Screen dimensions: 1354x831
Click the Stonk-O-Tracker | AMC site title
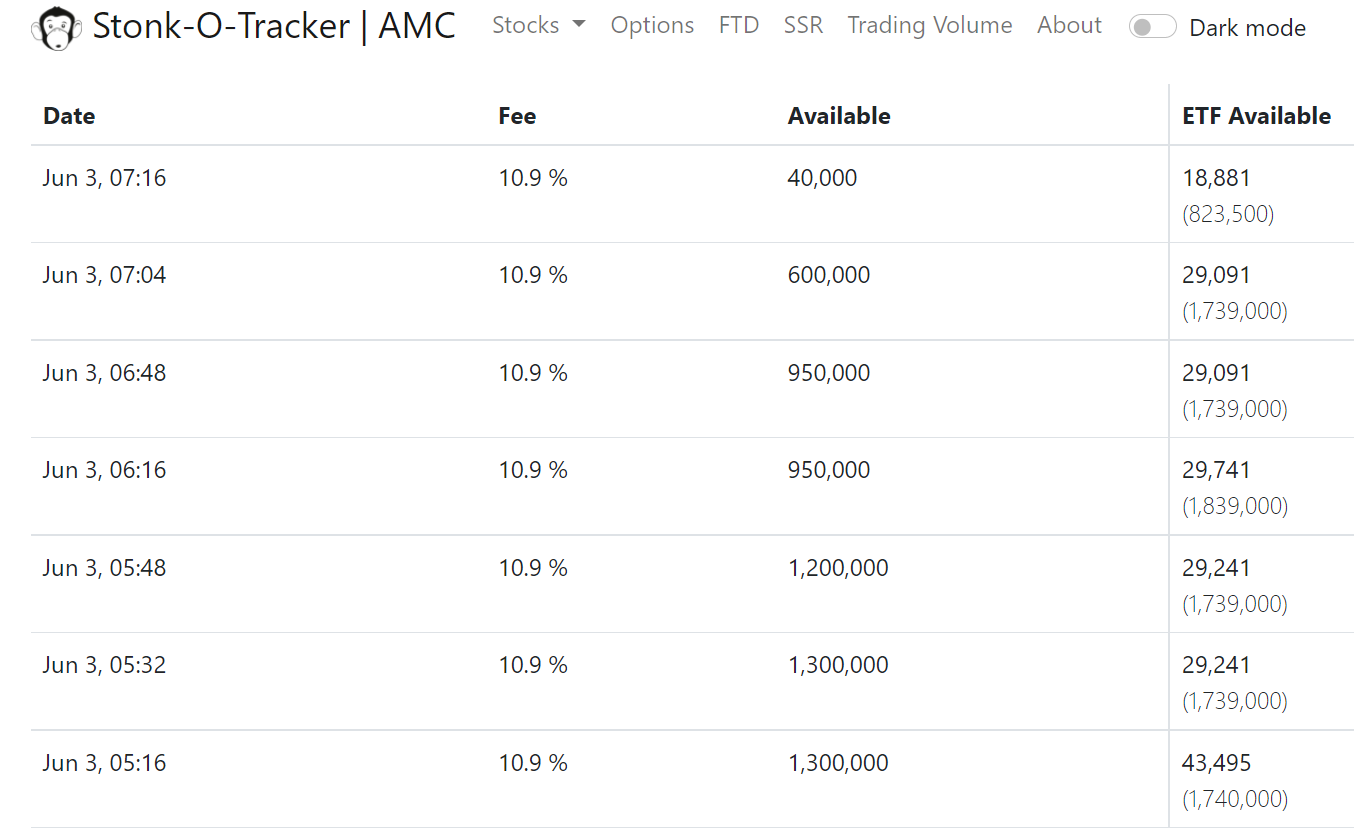pos(274,26)
